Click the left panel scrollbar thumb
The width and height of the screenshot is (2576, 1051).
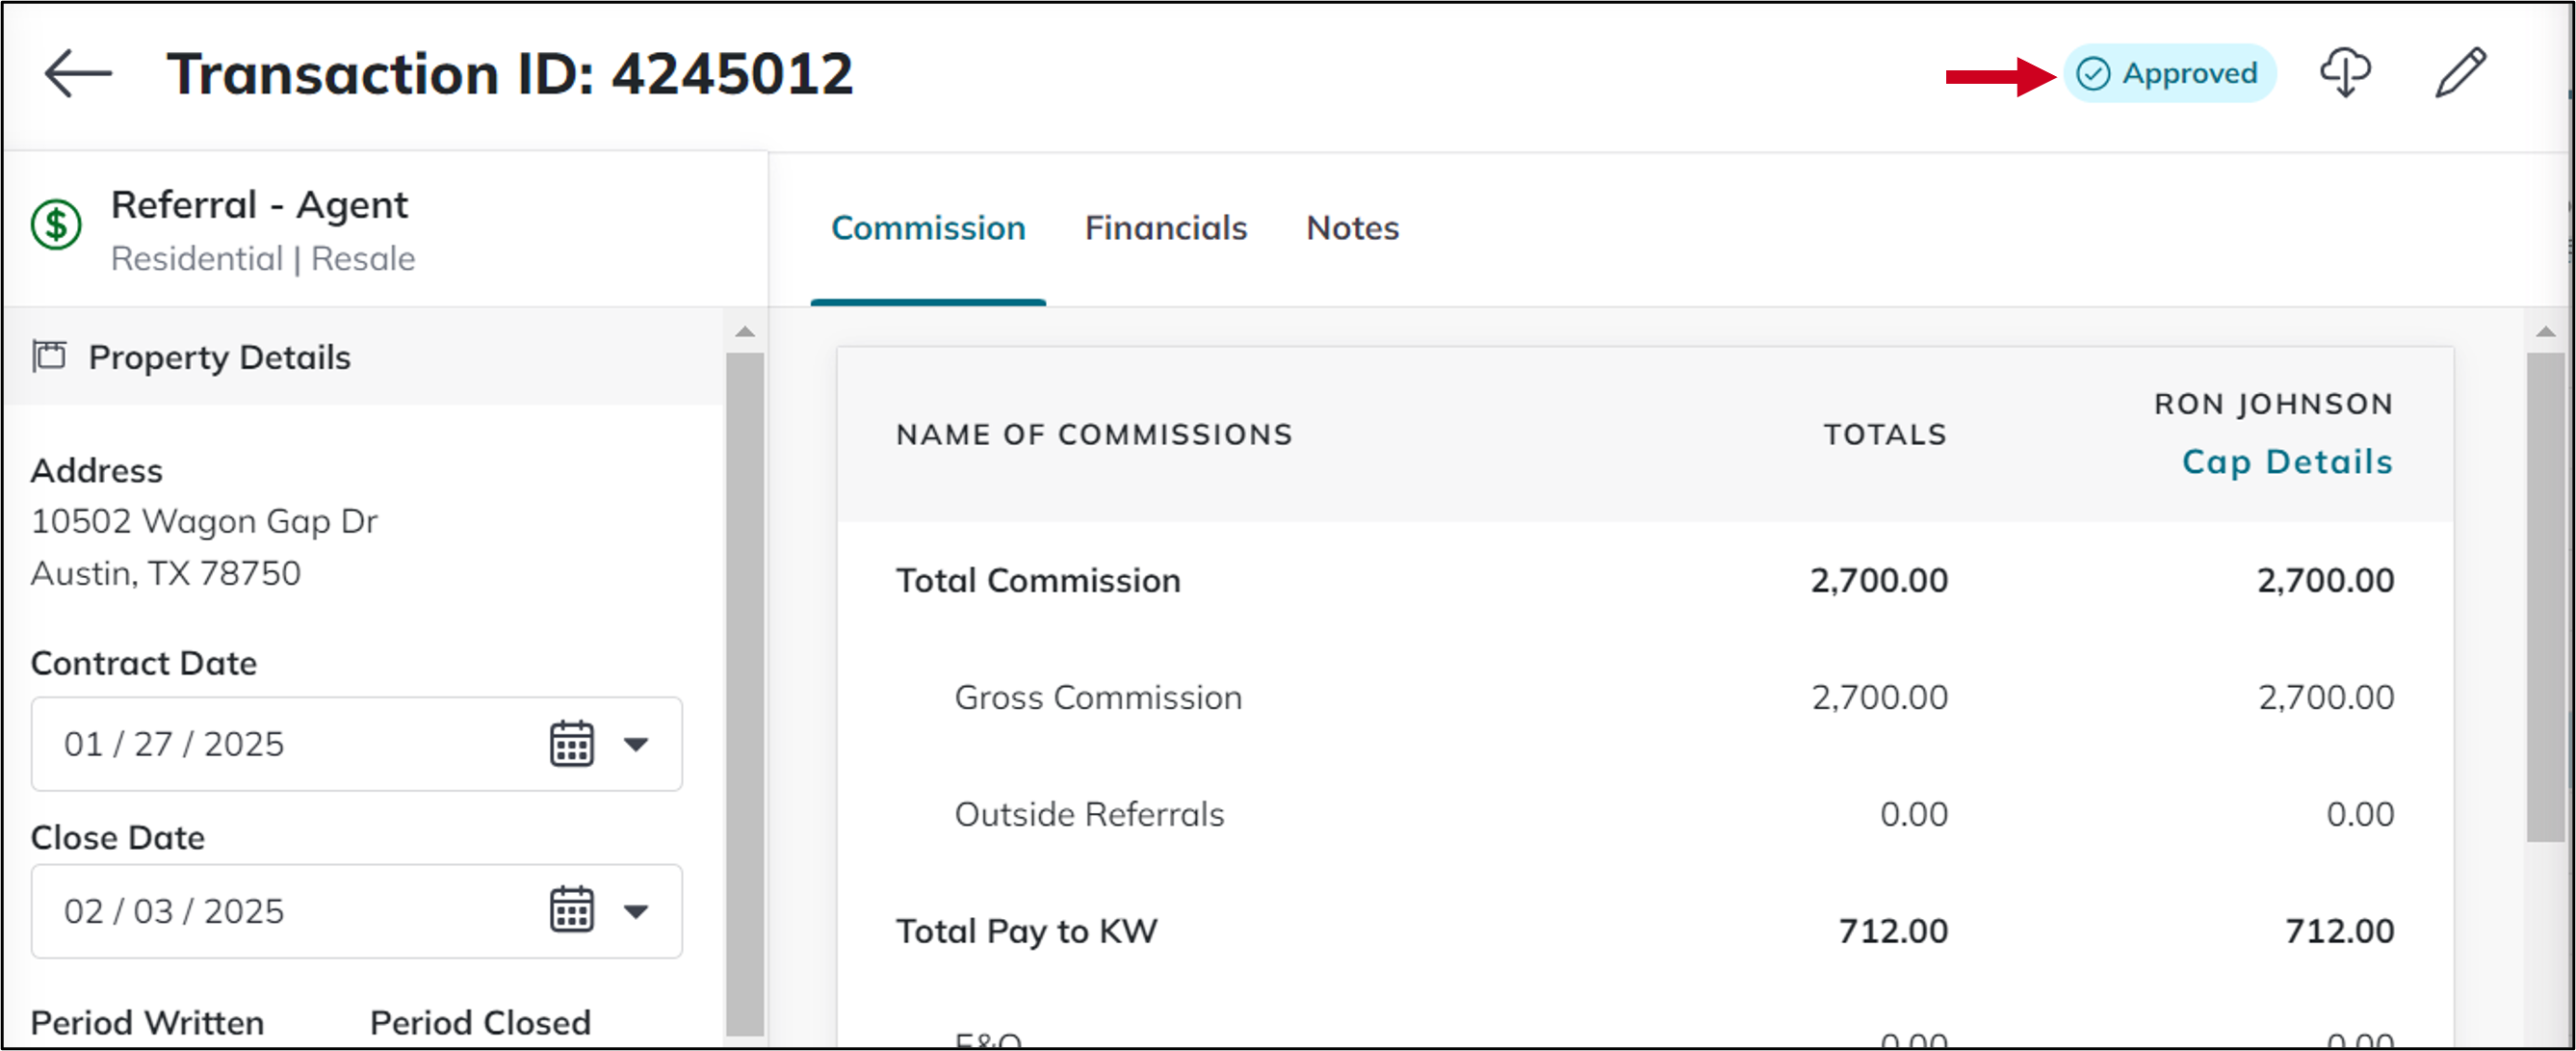745,694
